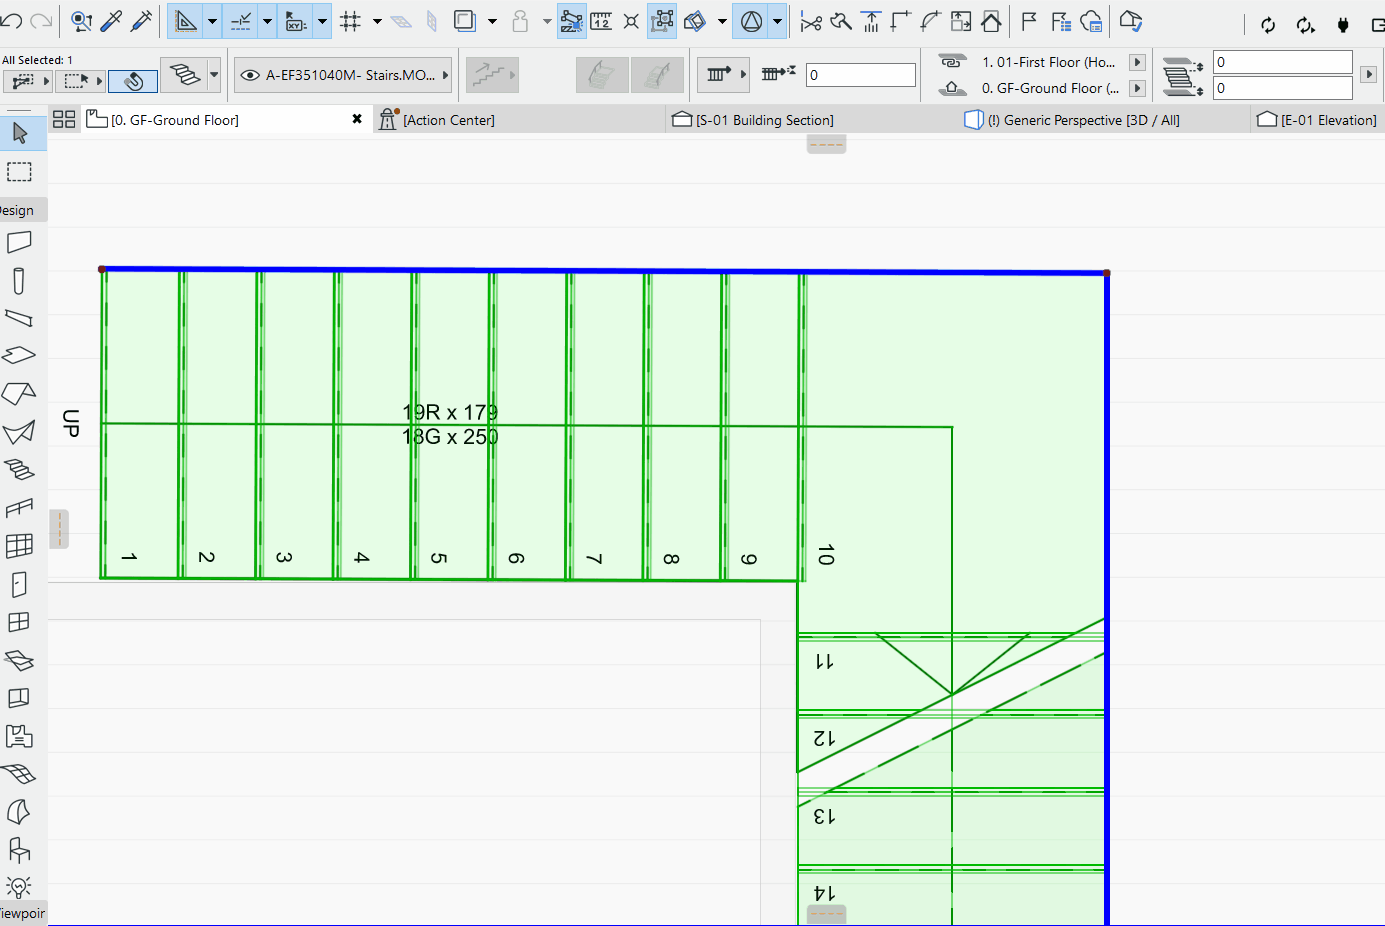Expand the stair settings dropdown arrow

[214, 74]
